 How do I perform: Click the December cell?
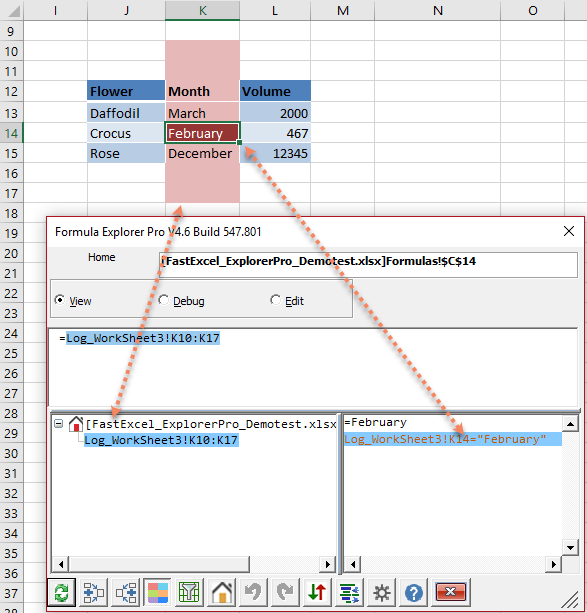[203, 153]
